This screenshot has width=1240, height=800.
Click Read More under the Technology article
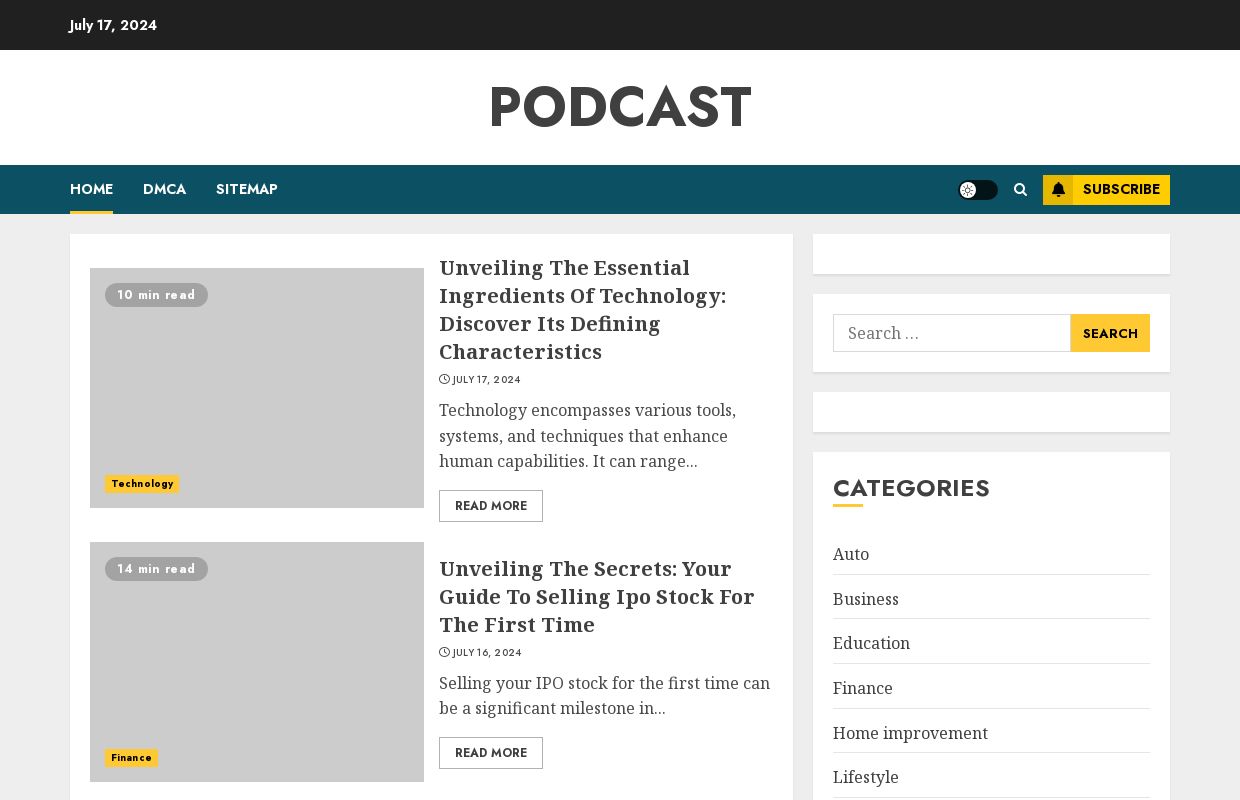pyautogui.click(x=491, y=506)
